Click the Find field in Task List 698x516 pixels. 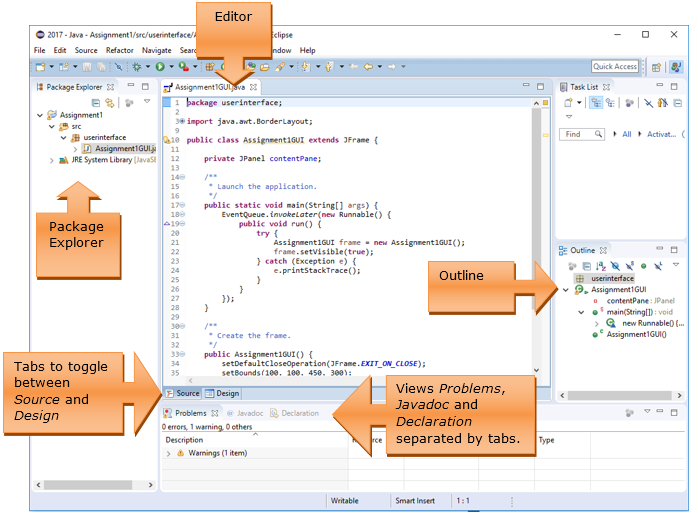coord(581,134)
